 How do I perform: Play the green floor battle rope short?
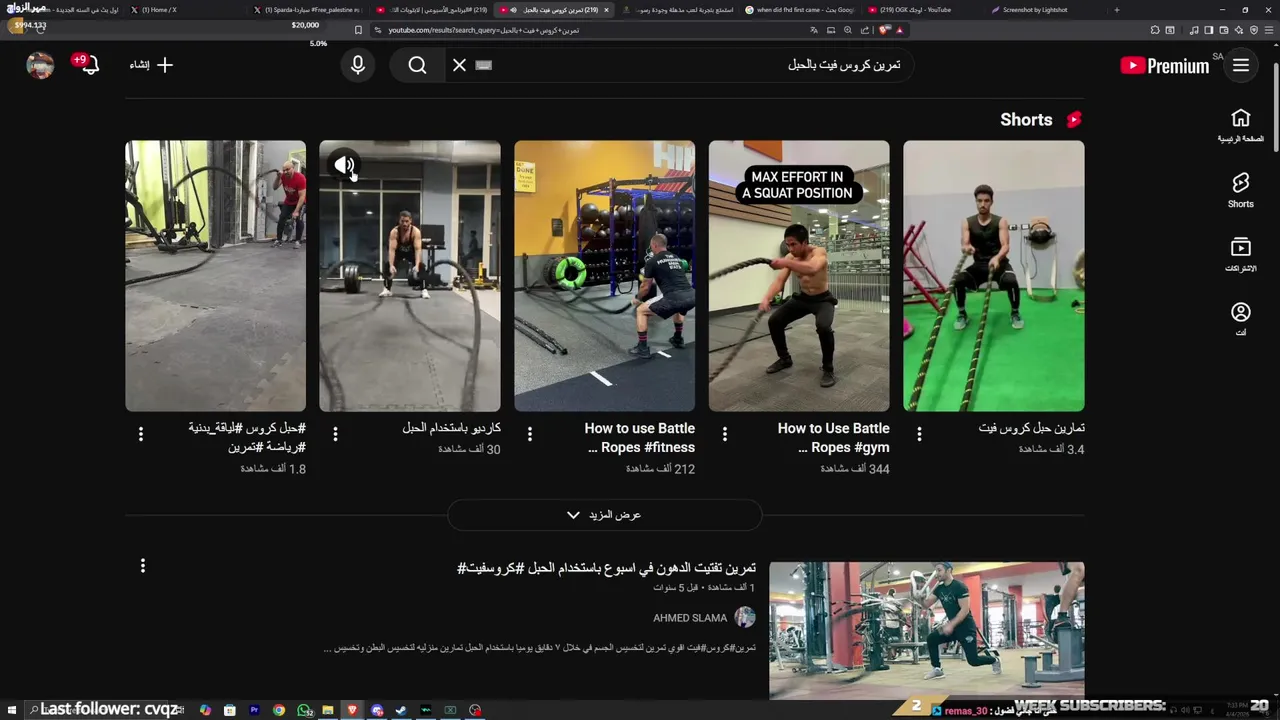click(993, 276)
